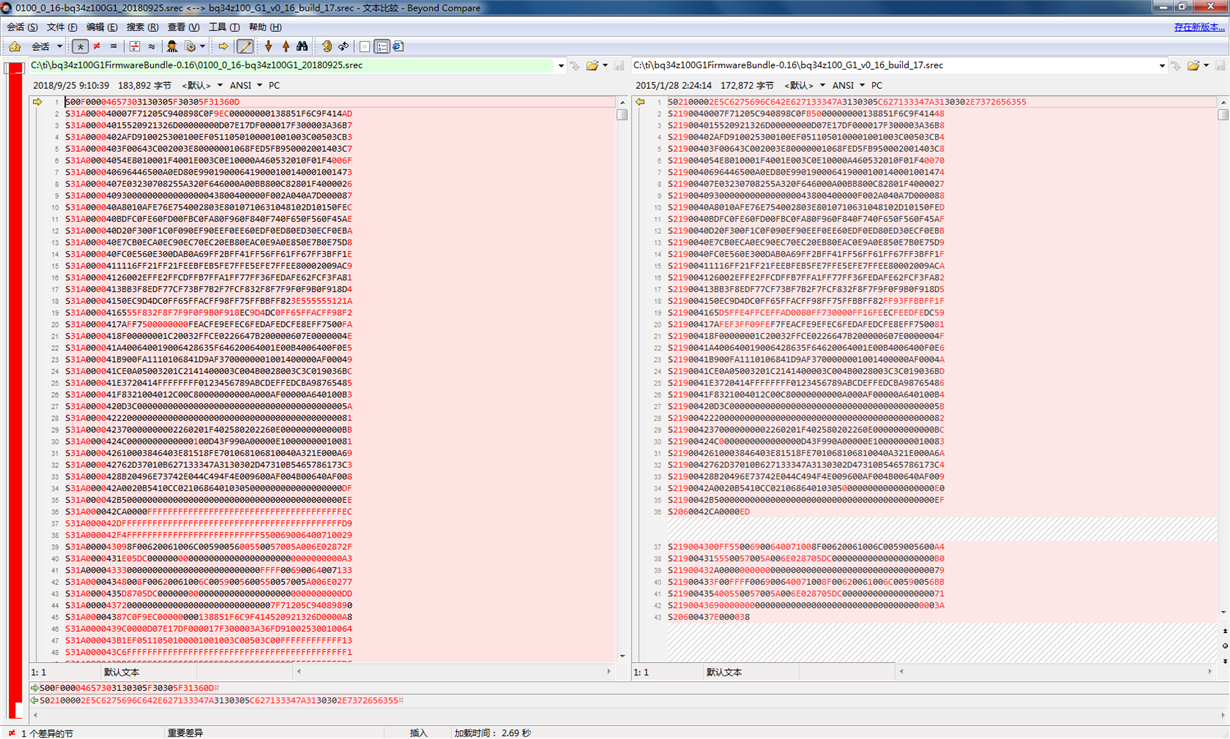Open the 查看 (V) menu
The image size is (1230, 739).
point(183,27)
